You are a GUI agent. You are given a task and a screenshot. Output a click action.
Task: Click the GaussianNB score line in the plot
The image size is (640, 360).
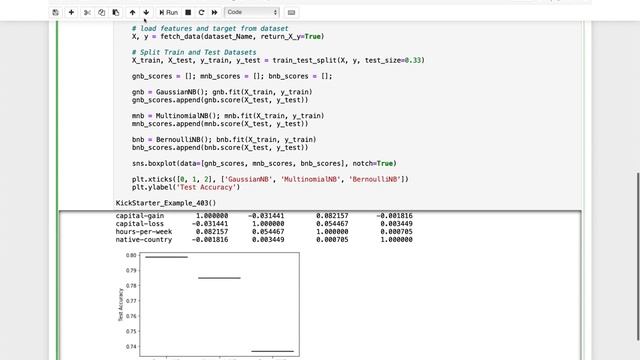167,257
